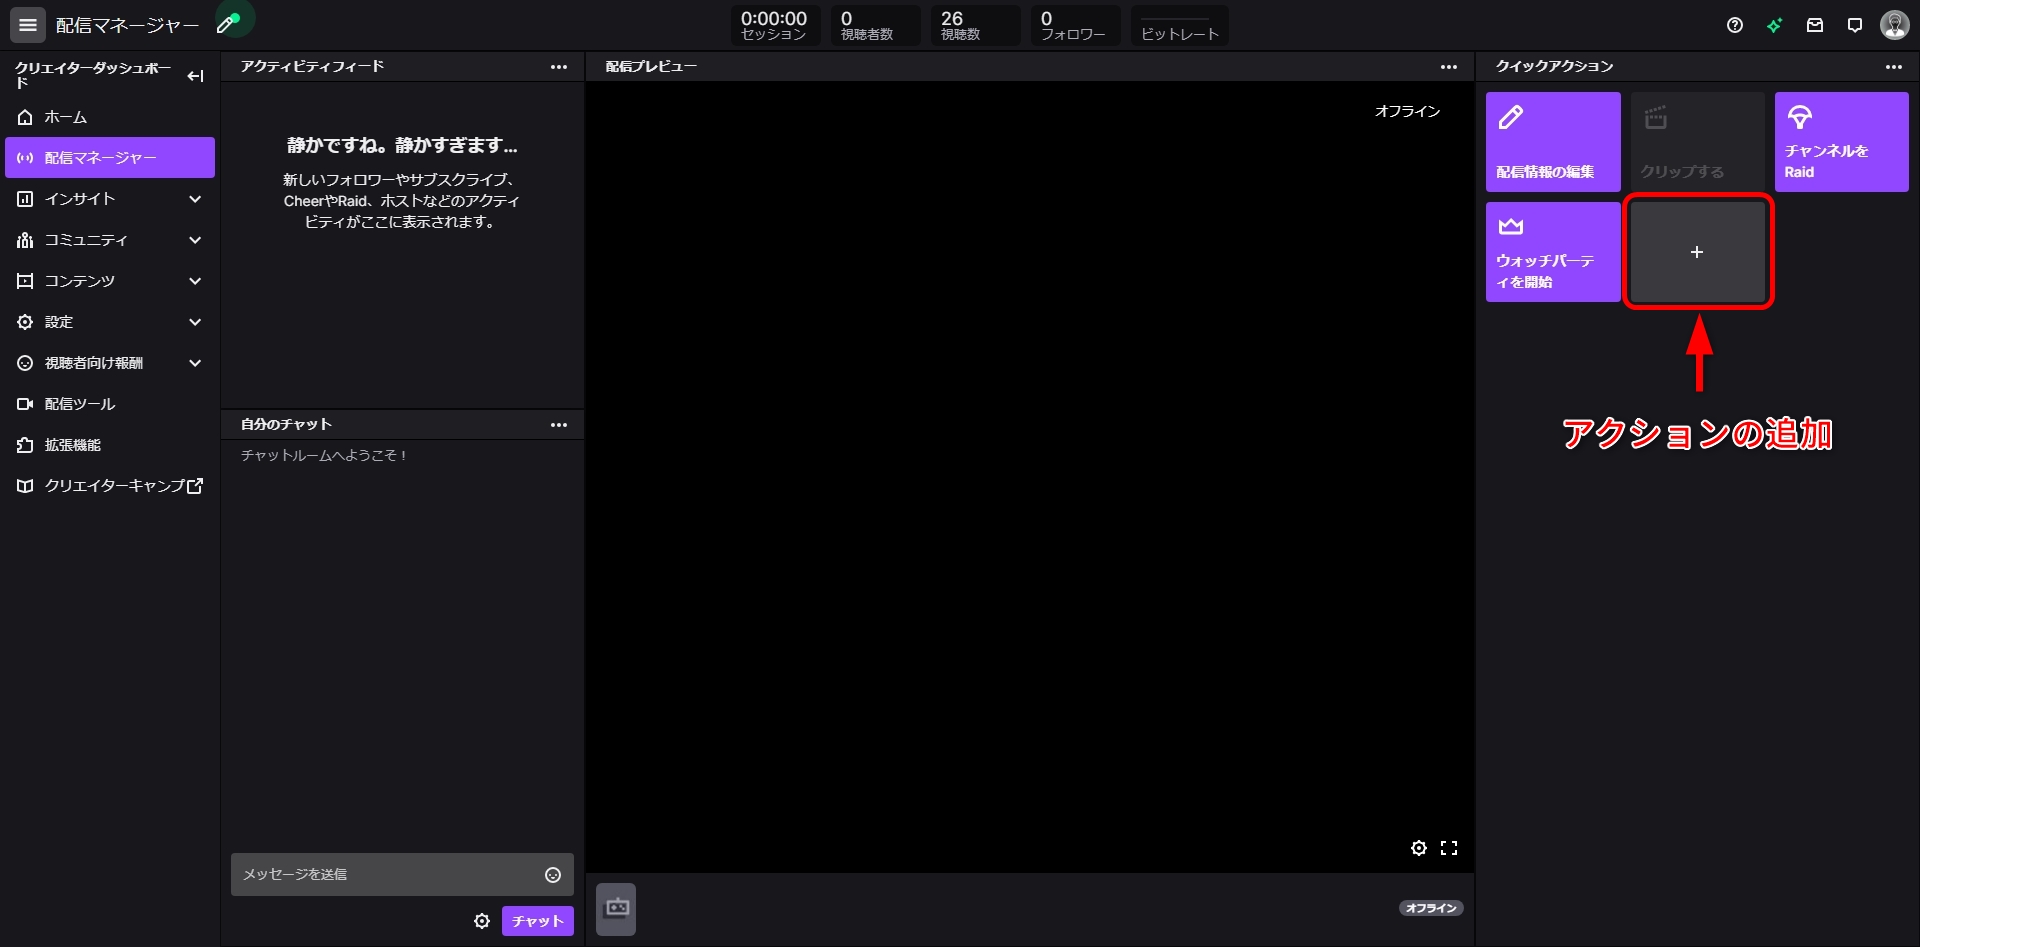
Task: Open the inbox mail icon
Action: 1815,25
